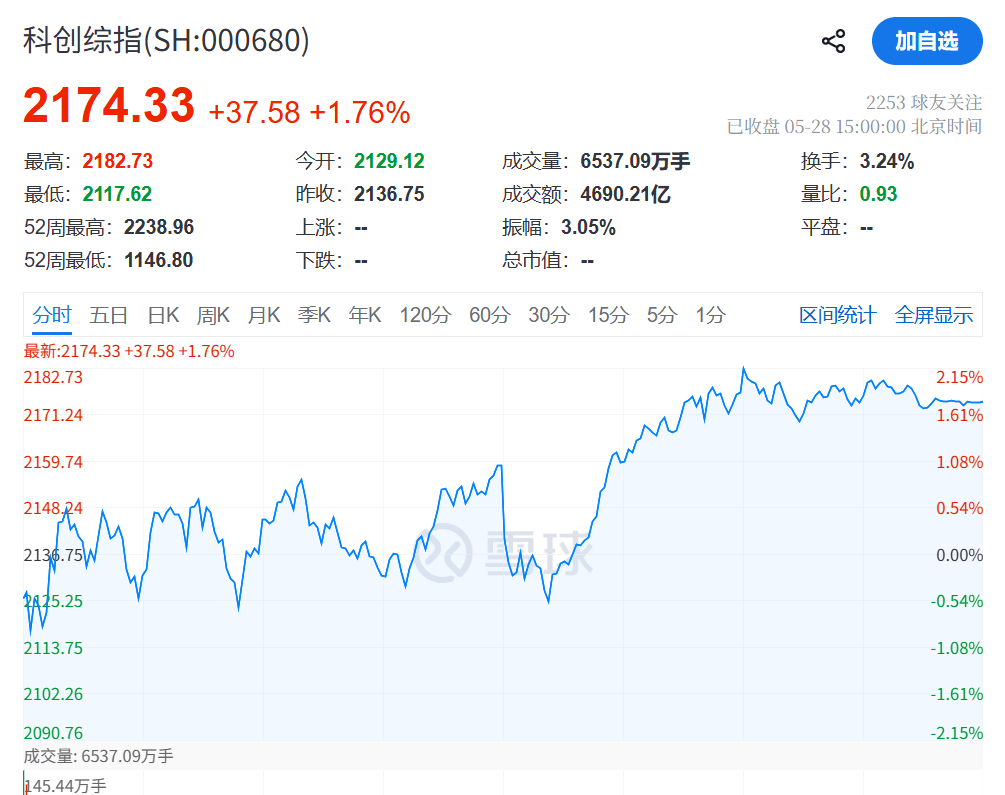The image size is (1005, 795).
Task: Click the 145.44万手 volume axis label
Action: 65,786
